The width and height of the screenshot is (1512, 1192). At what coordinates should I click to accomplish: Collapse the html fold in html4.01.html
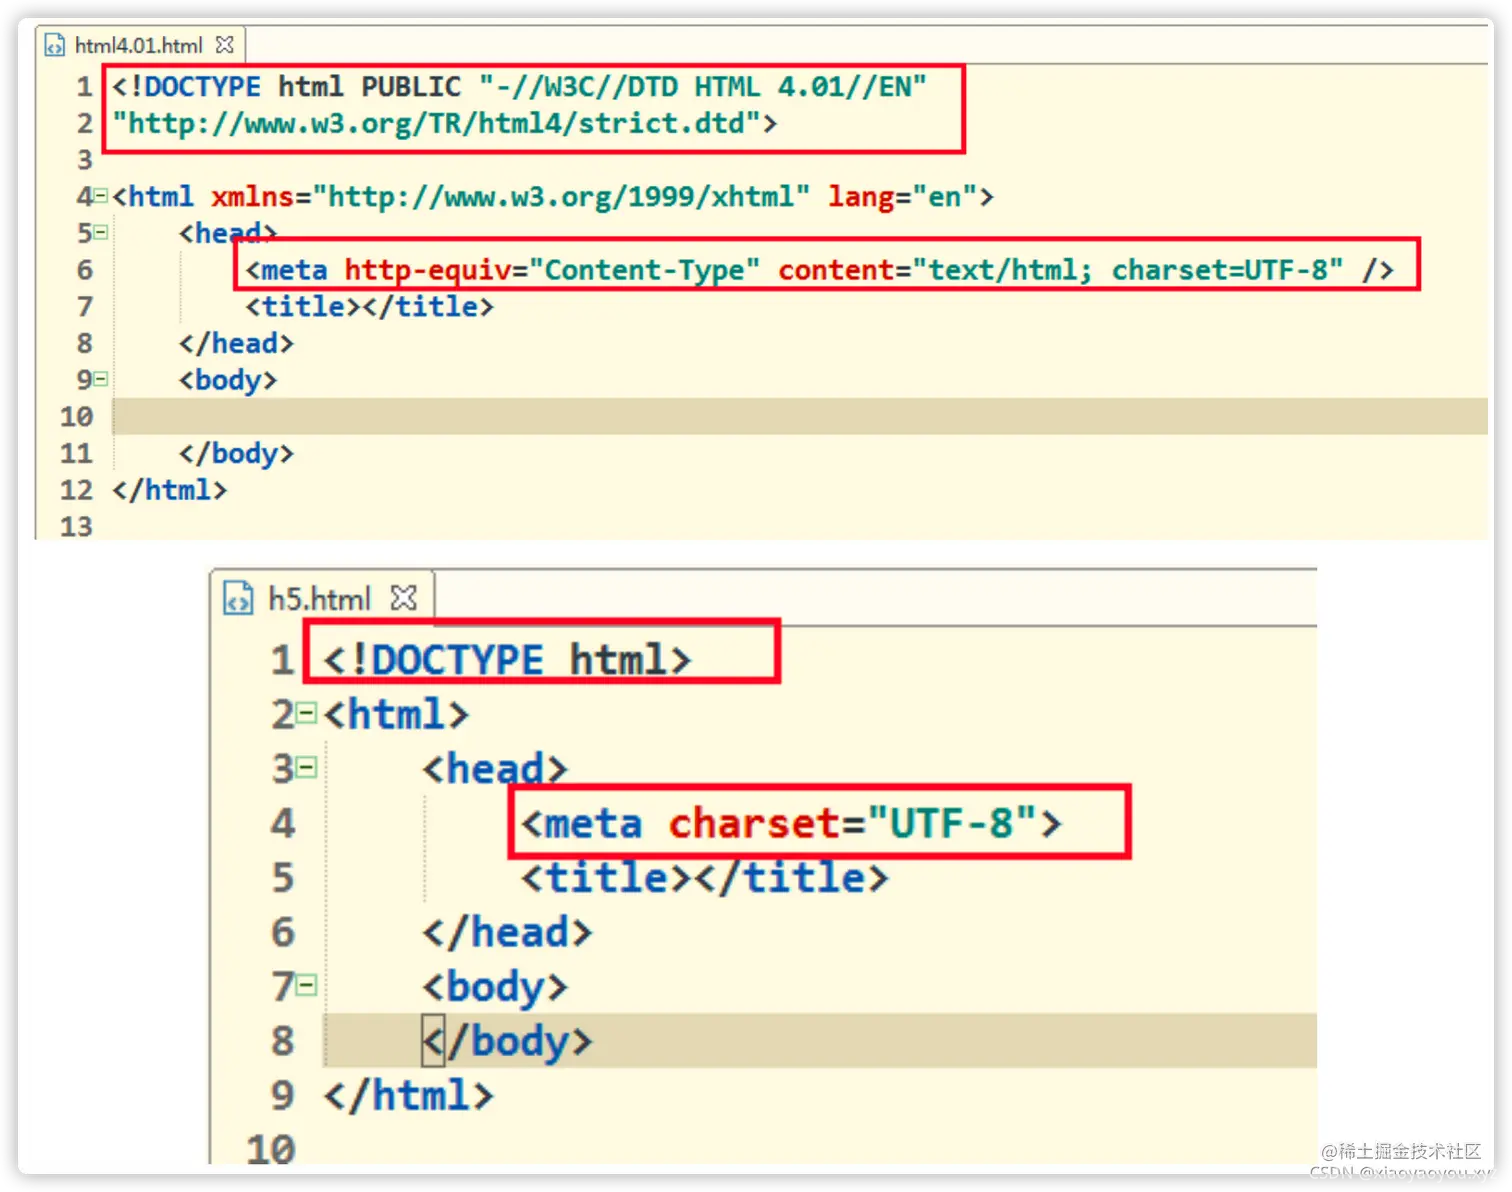point(101,196)
